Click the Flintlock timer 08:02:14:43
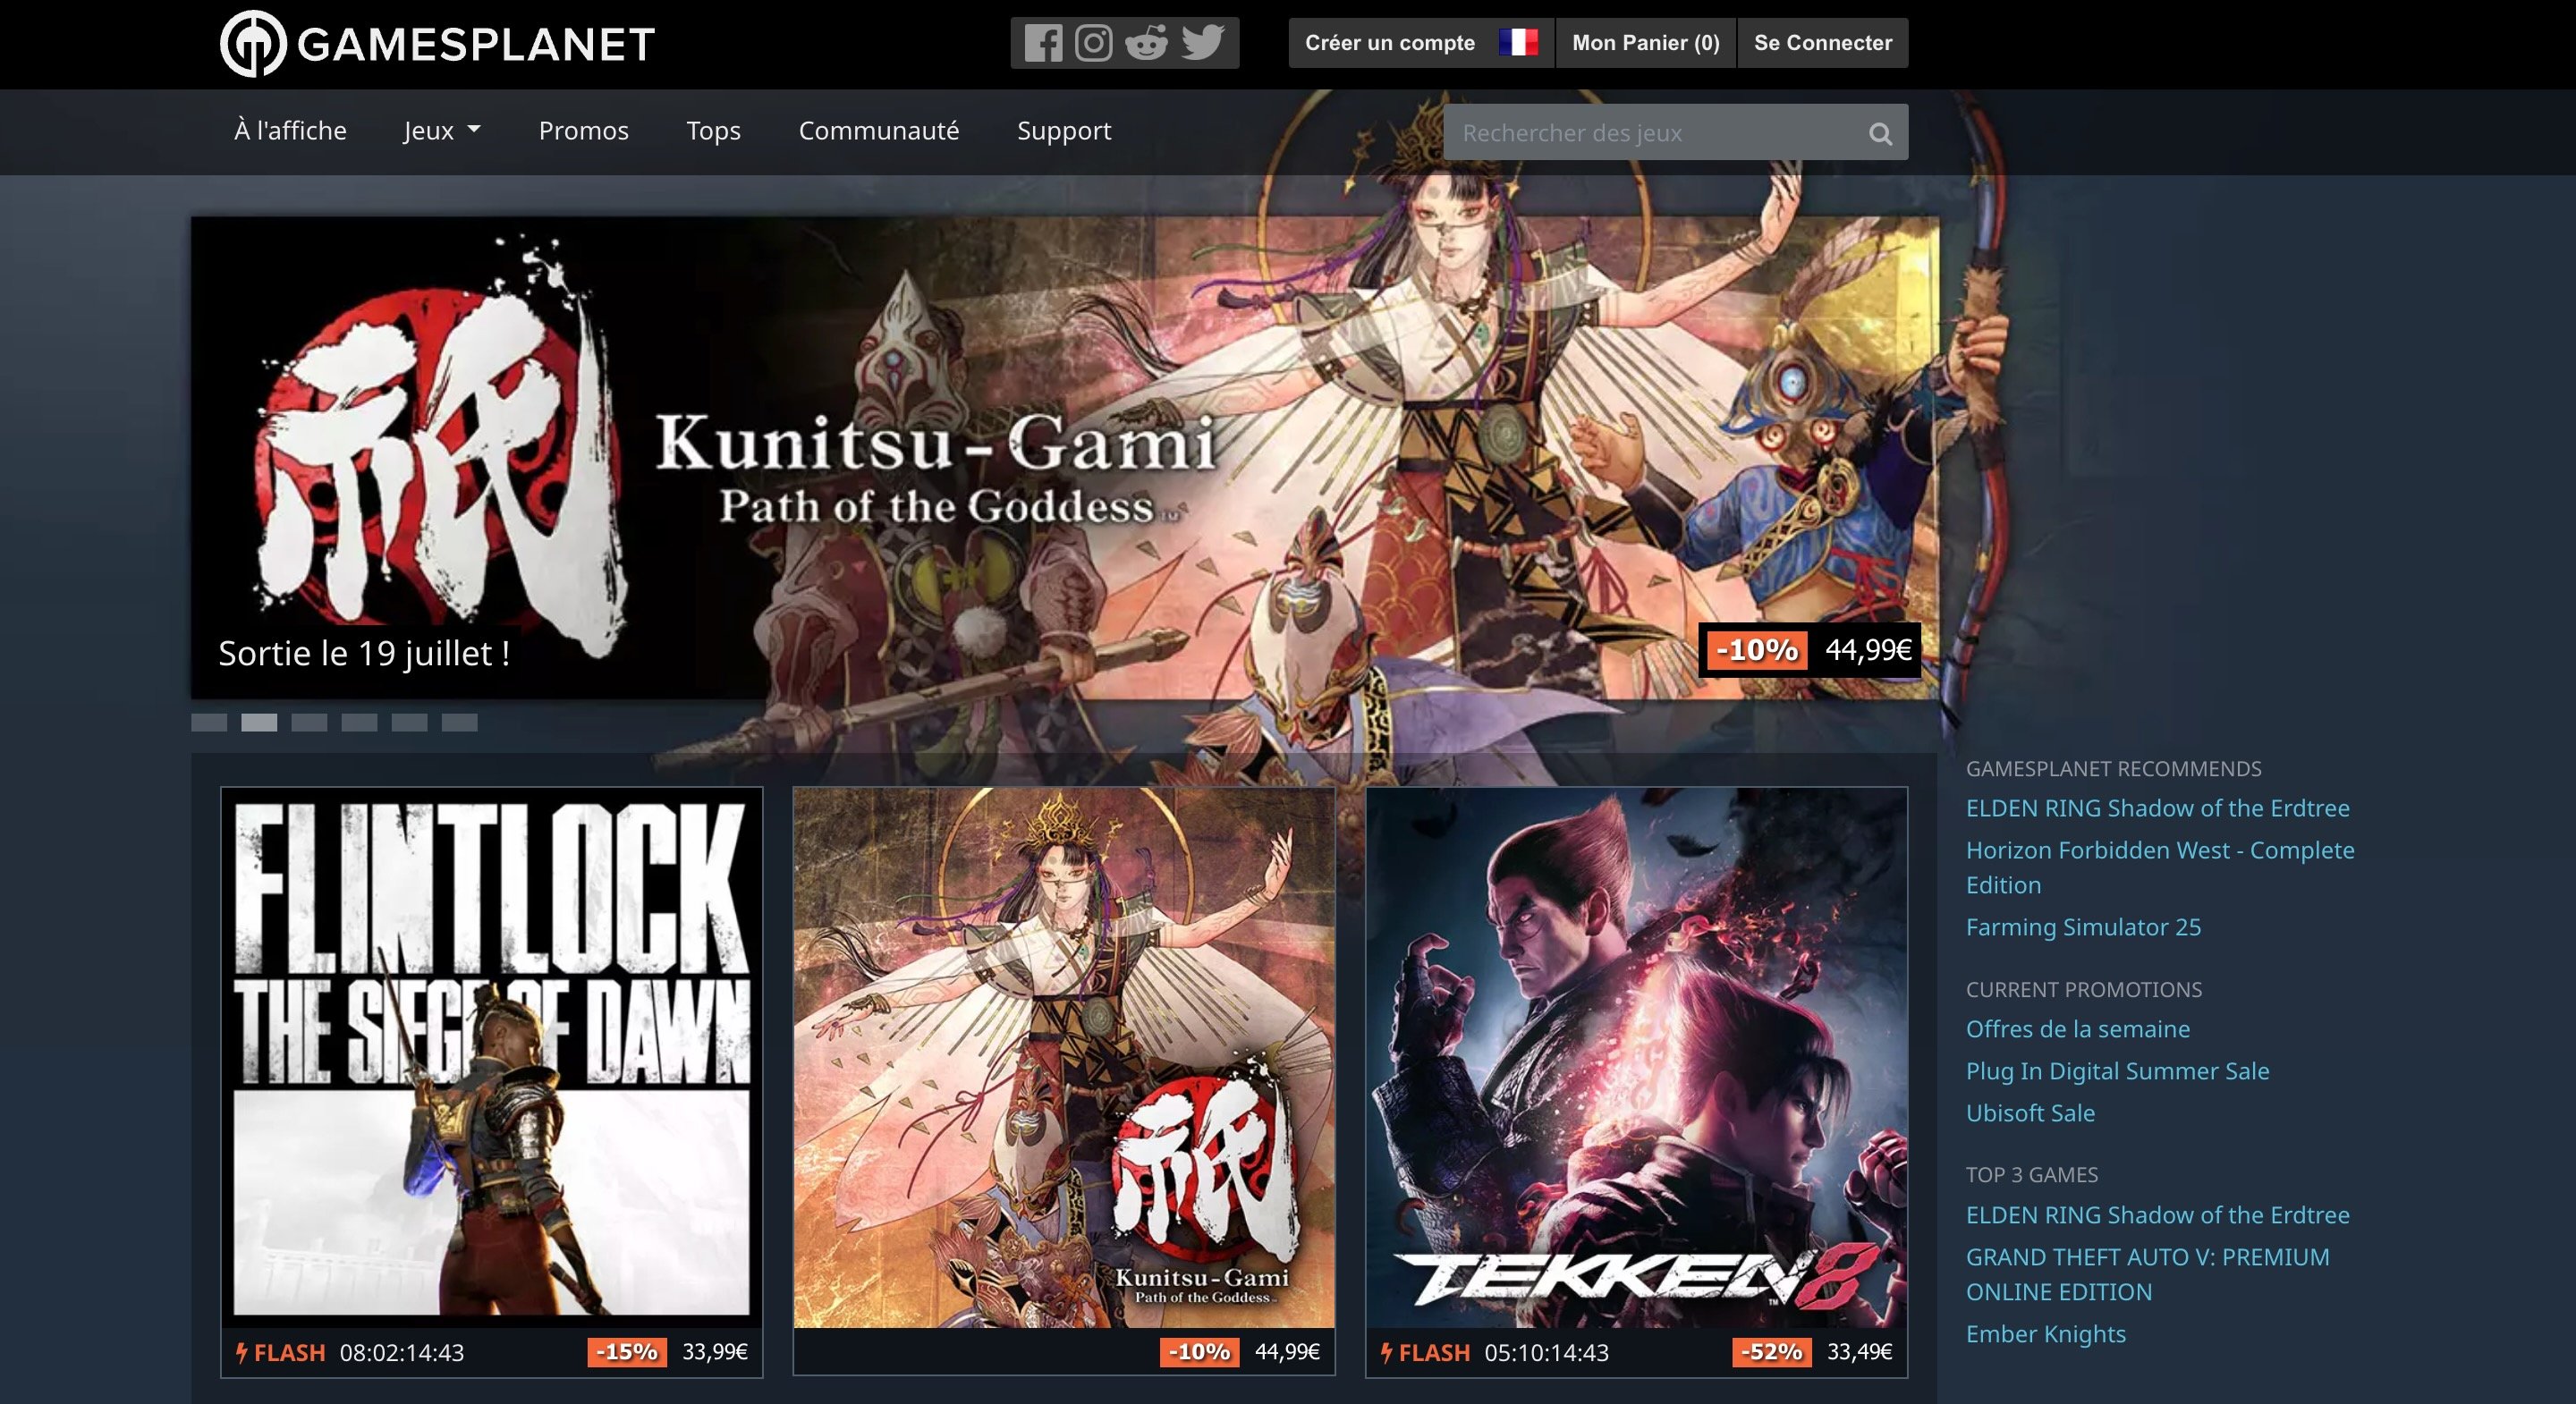The image size is (2576, 1404). [x=402, y=1353]
